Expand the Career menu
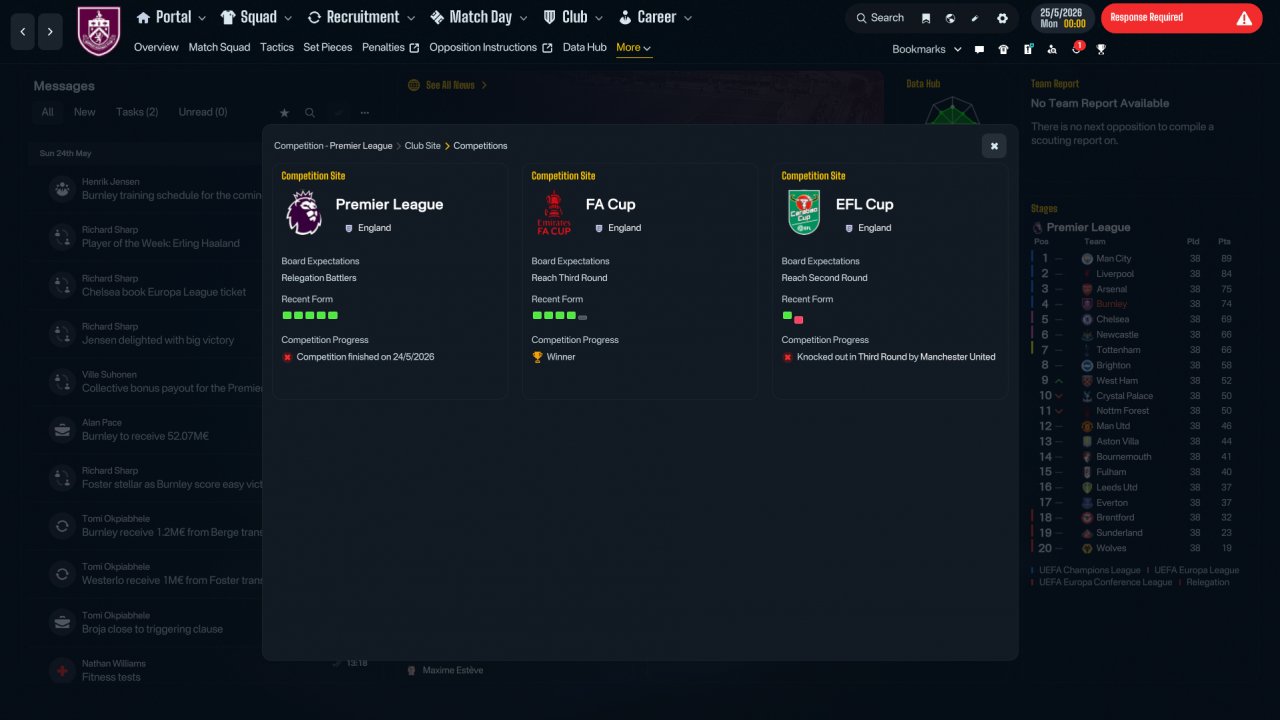The image size is (1280, 720). [x=655, y=17]
